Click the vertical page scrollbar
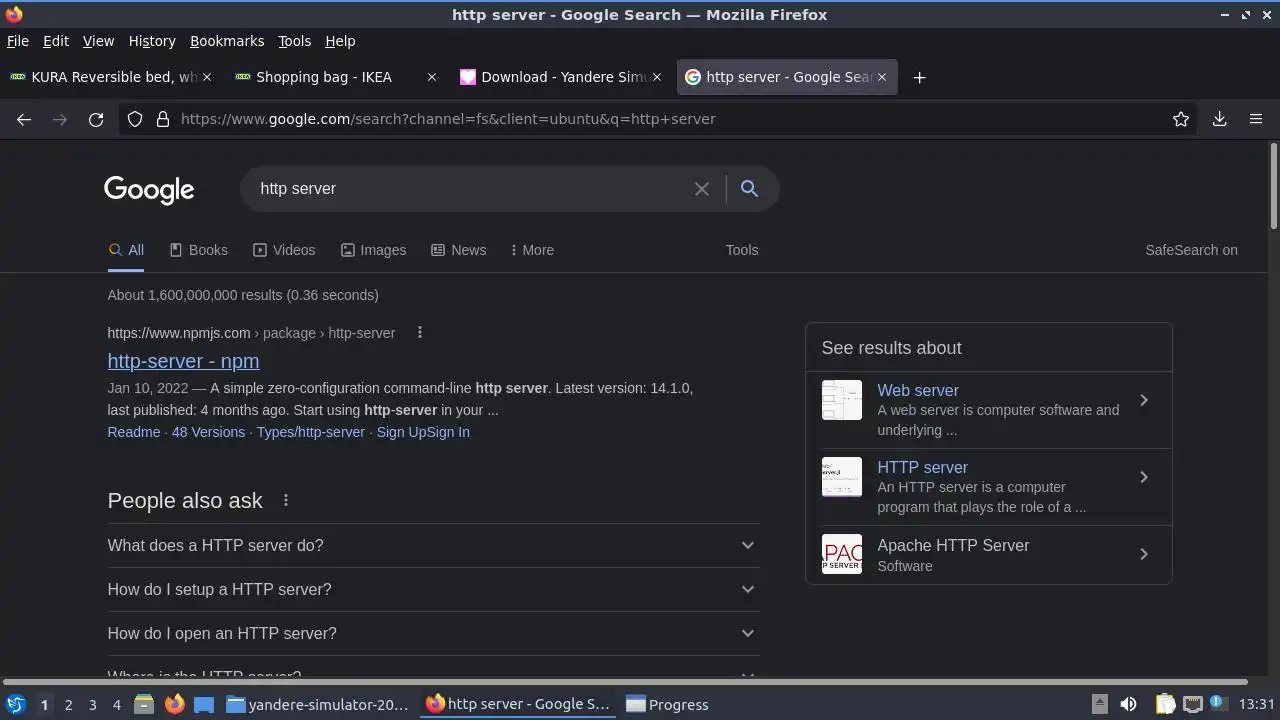Image resolution: width=1280 pixels, height=720 pixels. pos(1273,186)
